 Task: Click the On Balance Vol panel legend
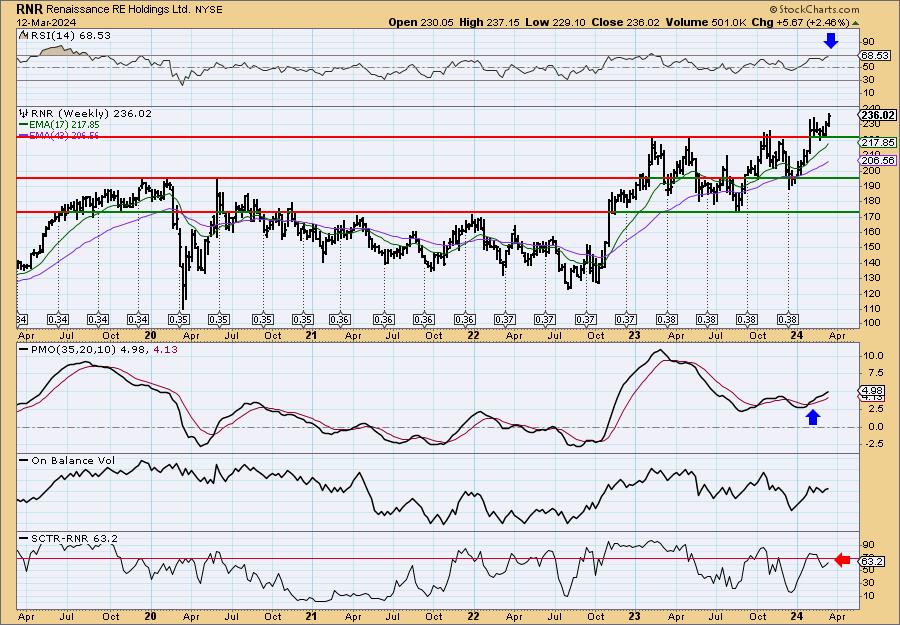tap(68, 460)
